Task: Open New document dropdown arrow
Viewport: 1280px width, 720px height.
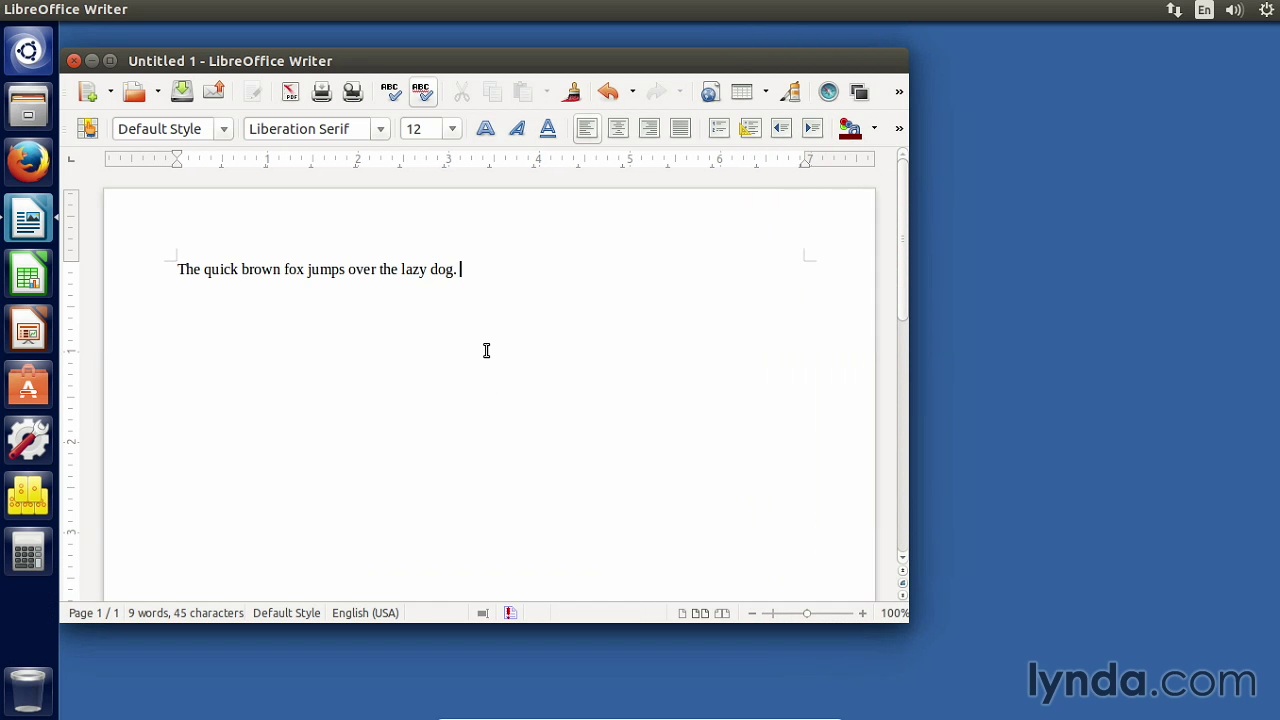Action: coord(110,92)
